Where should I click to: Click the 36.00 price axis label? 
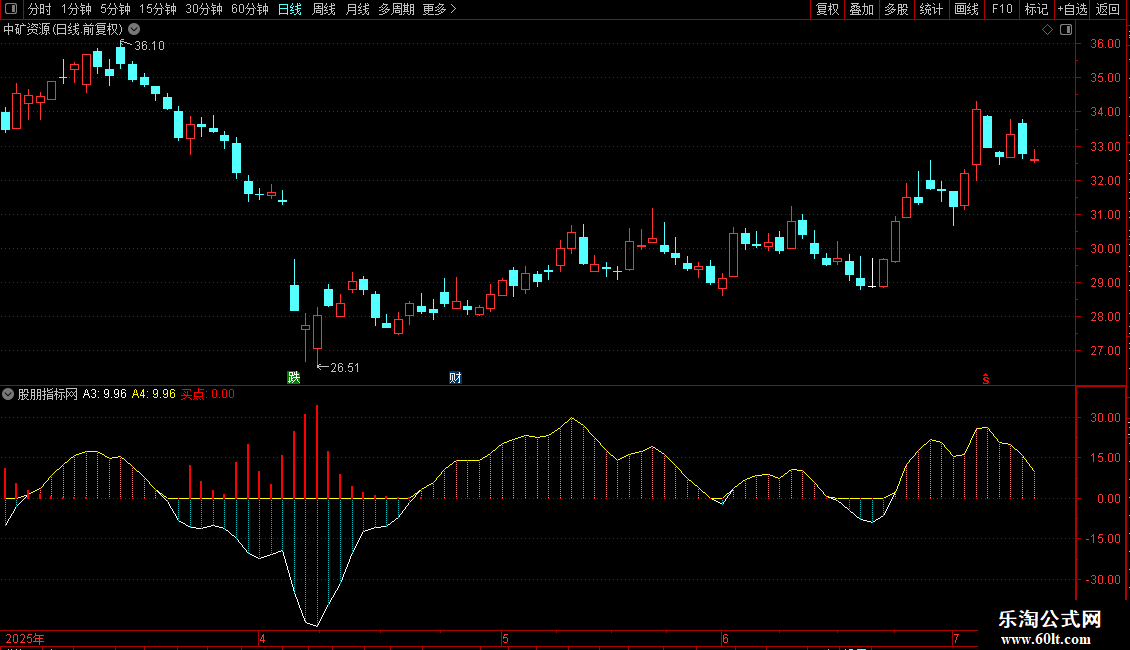[1105, 44]
